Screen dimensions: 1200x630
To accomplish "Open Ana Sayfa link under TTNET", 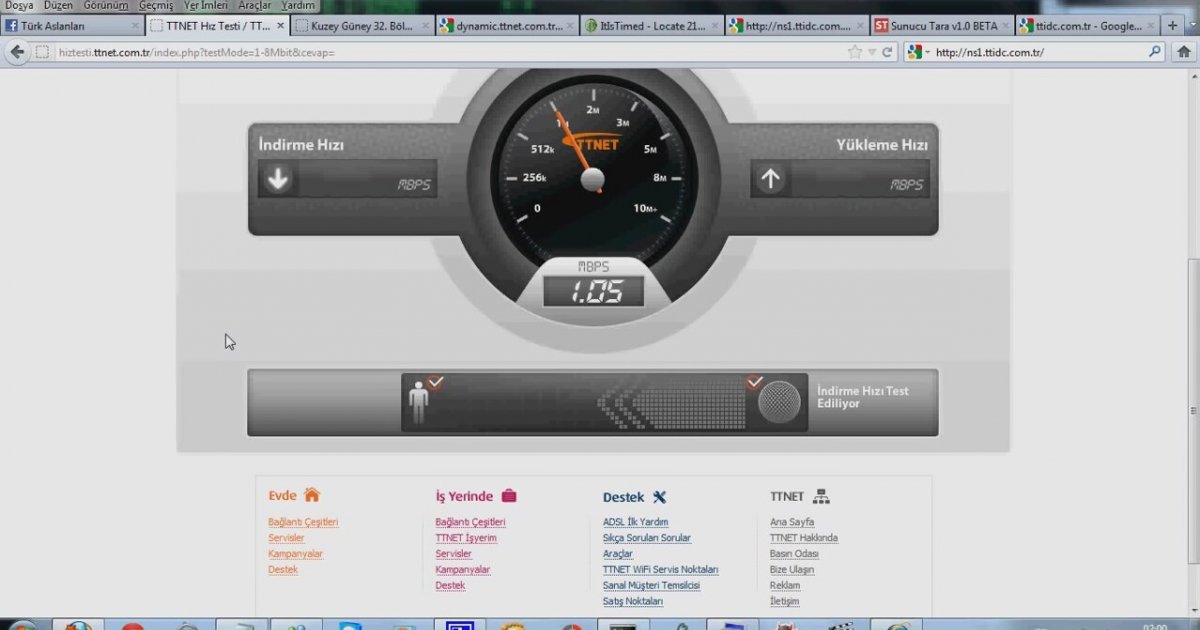I will pos(792,522).
